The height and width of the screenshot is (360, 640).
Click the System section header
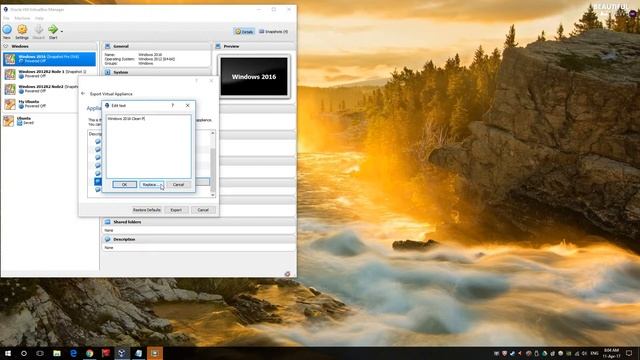coord(156,72)
